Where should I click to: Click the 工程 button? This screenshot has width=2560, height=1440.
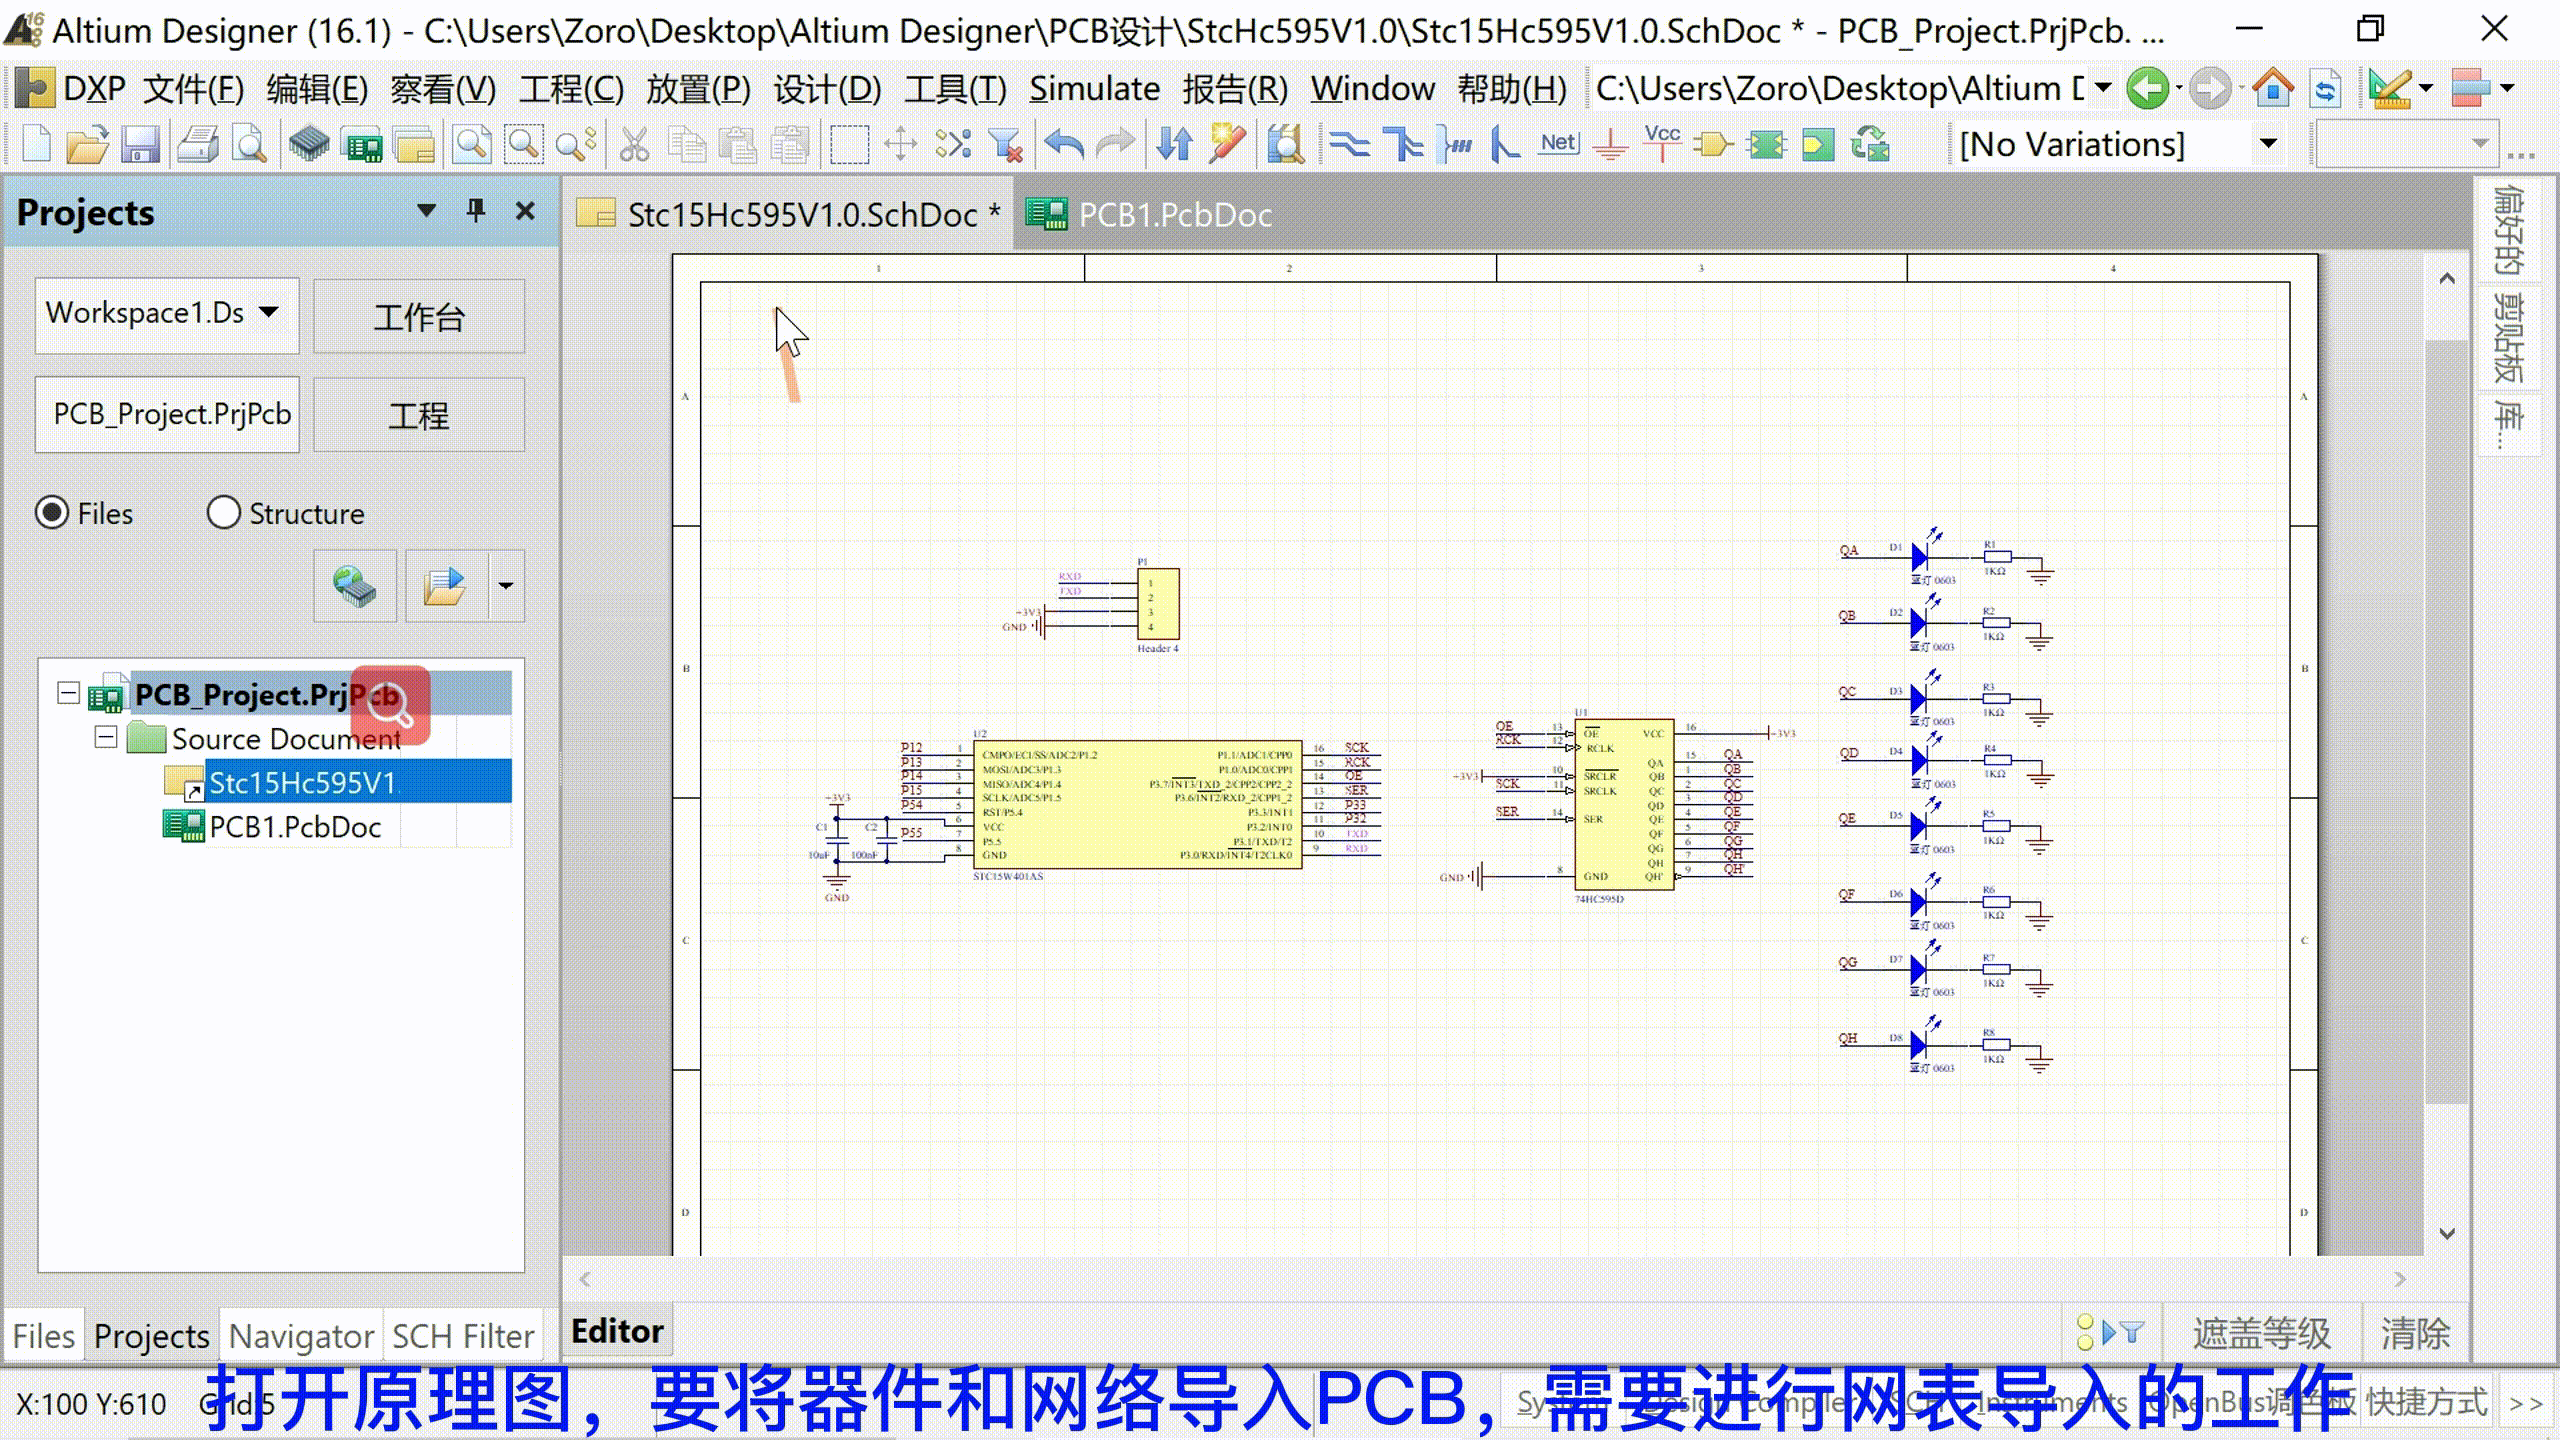(418, 415)
